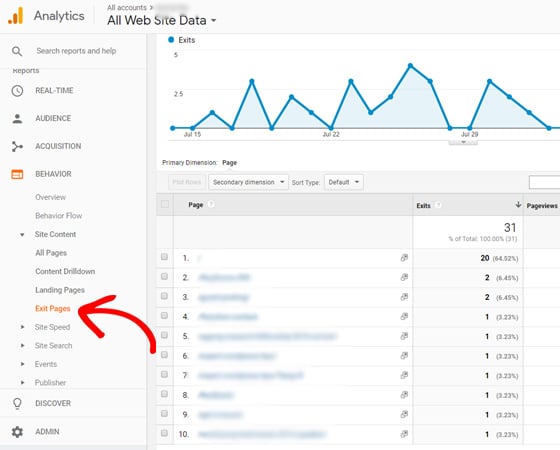Open the All Web Site Data view dropdown

tap(162, 20)
